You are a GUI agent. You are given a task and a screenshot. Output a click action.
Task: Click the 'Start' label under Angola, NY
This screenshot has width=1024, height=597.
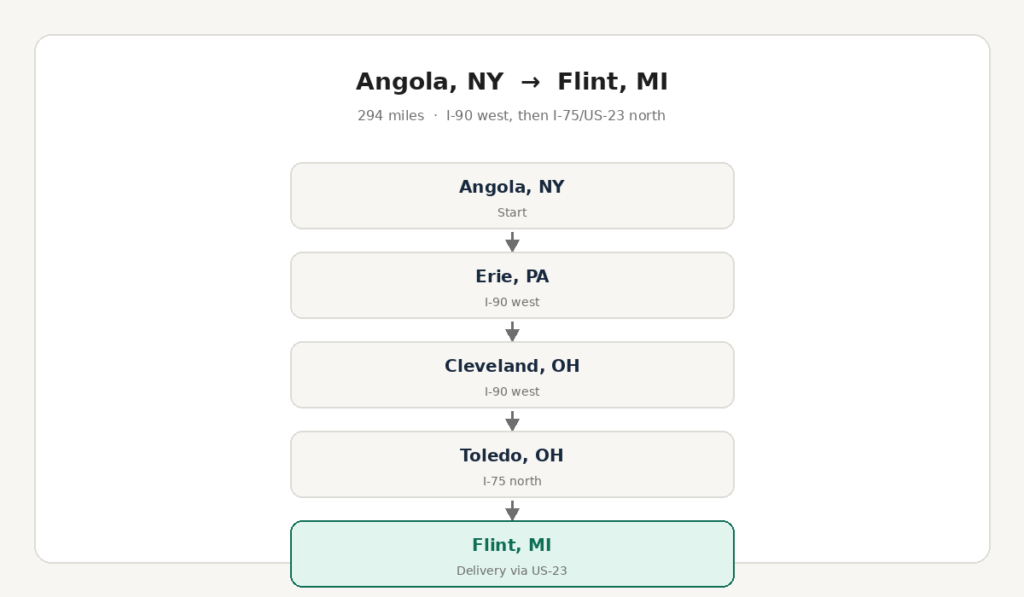(x=512, y=212)
